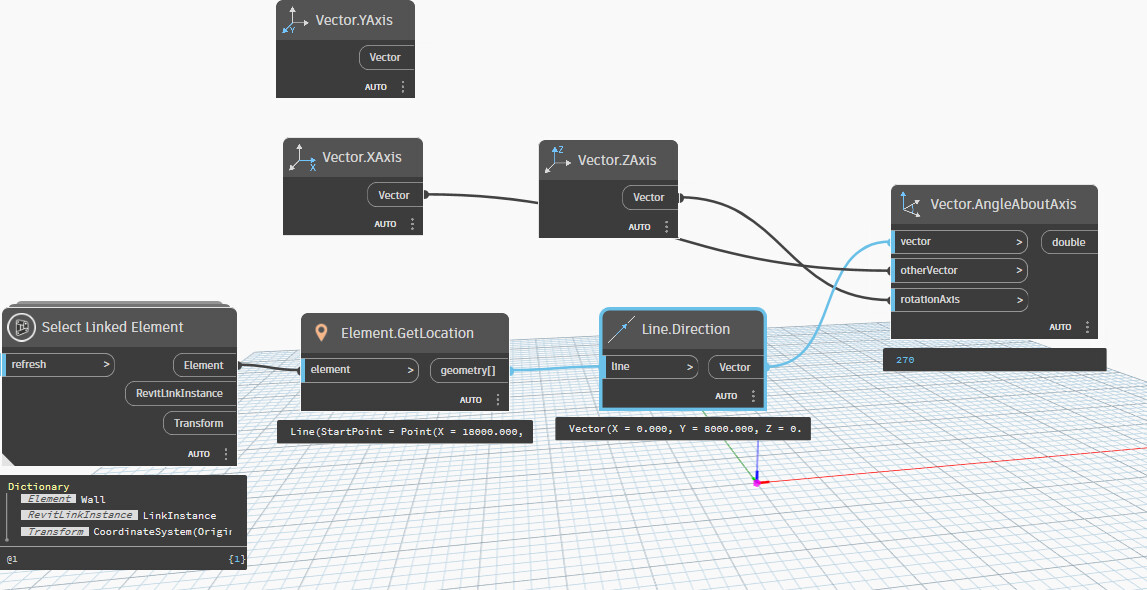This screenshot has width=1147, height=590.
Task: Click the 270 output preview value
Action: click(x=905, y=360)
